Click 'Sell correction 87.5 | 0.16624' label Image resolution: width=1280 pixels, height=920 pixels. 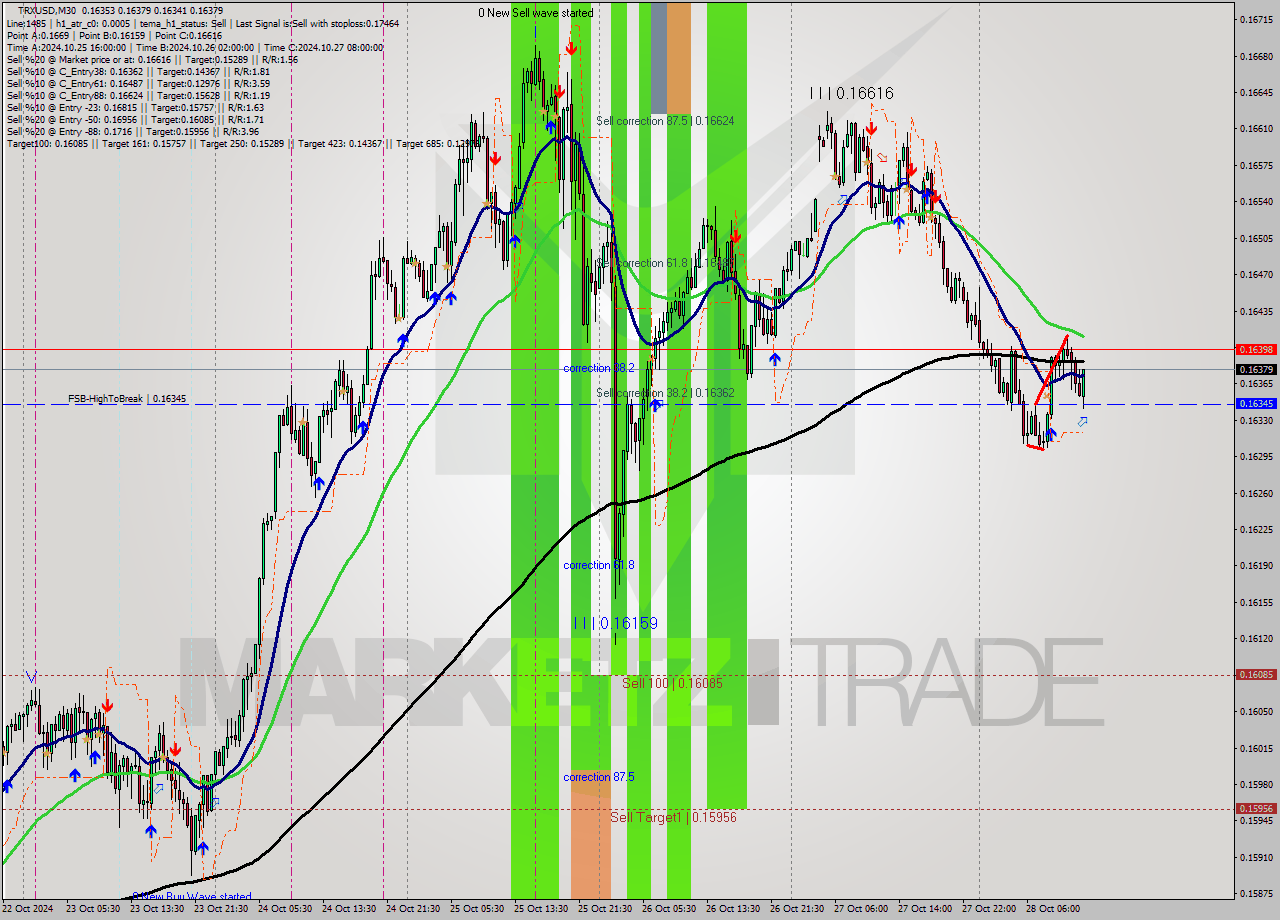coord(665,121)
